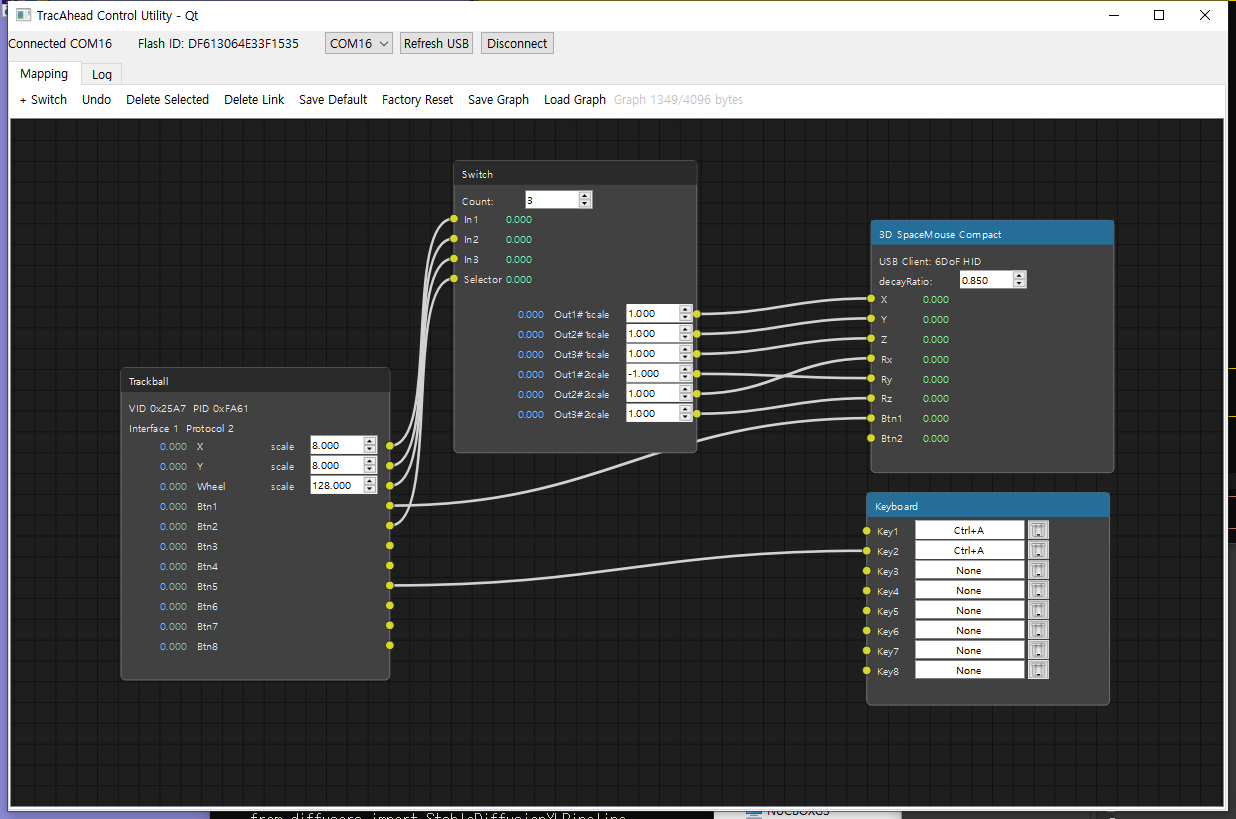The height and width of the screenshot is (819, 1236).
Task: Select the Trackball Btn5 output port
Action: point(390,586)
